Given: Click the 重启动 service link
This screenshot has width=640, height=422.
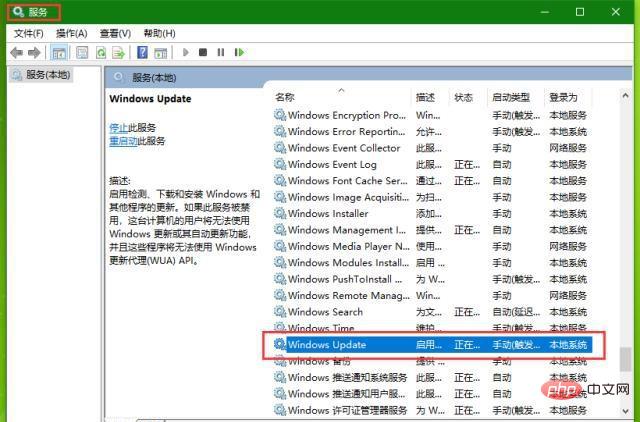Looking at the screenshot, I should pyautogui.click(x=123, y=141).
